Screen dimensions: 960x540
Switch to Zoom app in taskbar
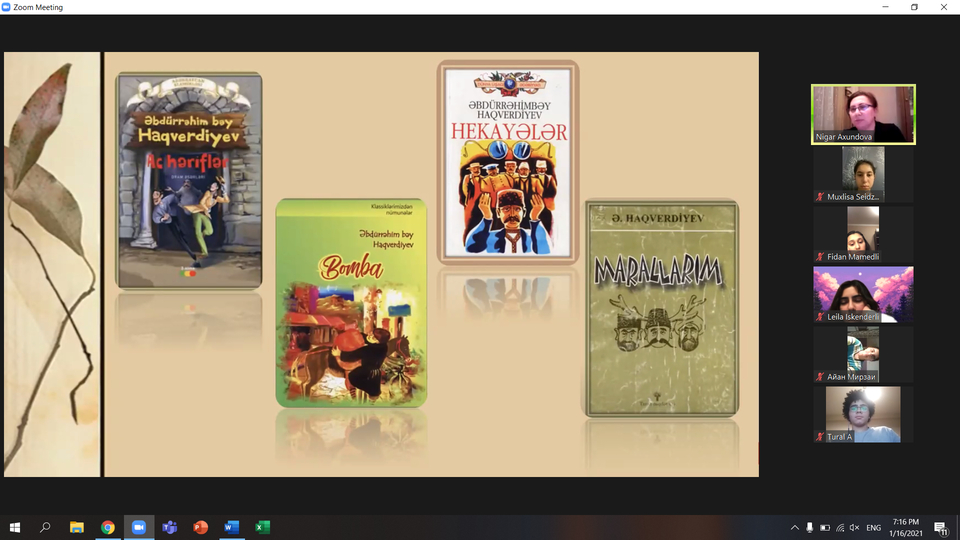coord(139,527)
